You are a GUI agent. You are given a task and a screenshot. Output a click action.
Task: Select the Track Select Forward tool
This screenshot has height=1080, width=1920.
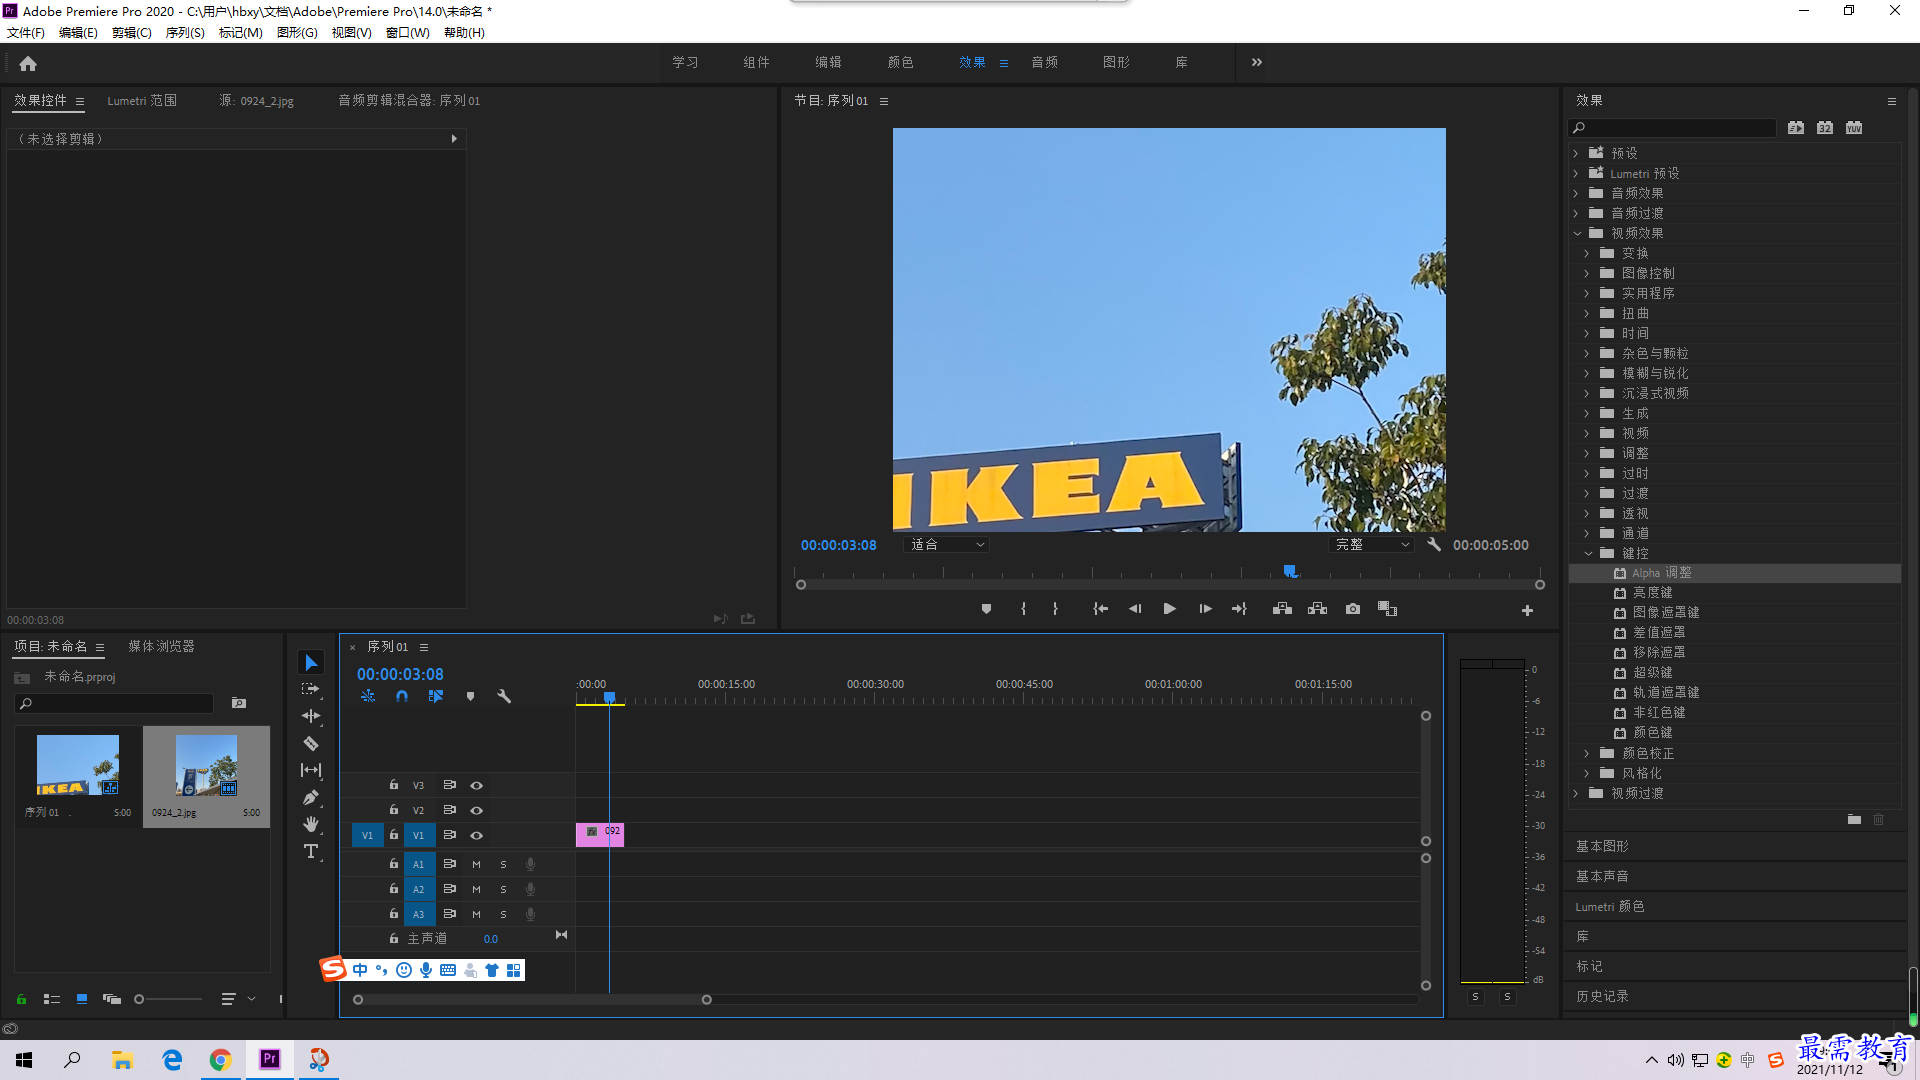pyautogui.click(x=311, y=689)
